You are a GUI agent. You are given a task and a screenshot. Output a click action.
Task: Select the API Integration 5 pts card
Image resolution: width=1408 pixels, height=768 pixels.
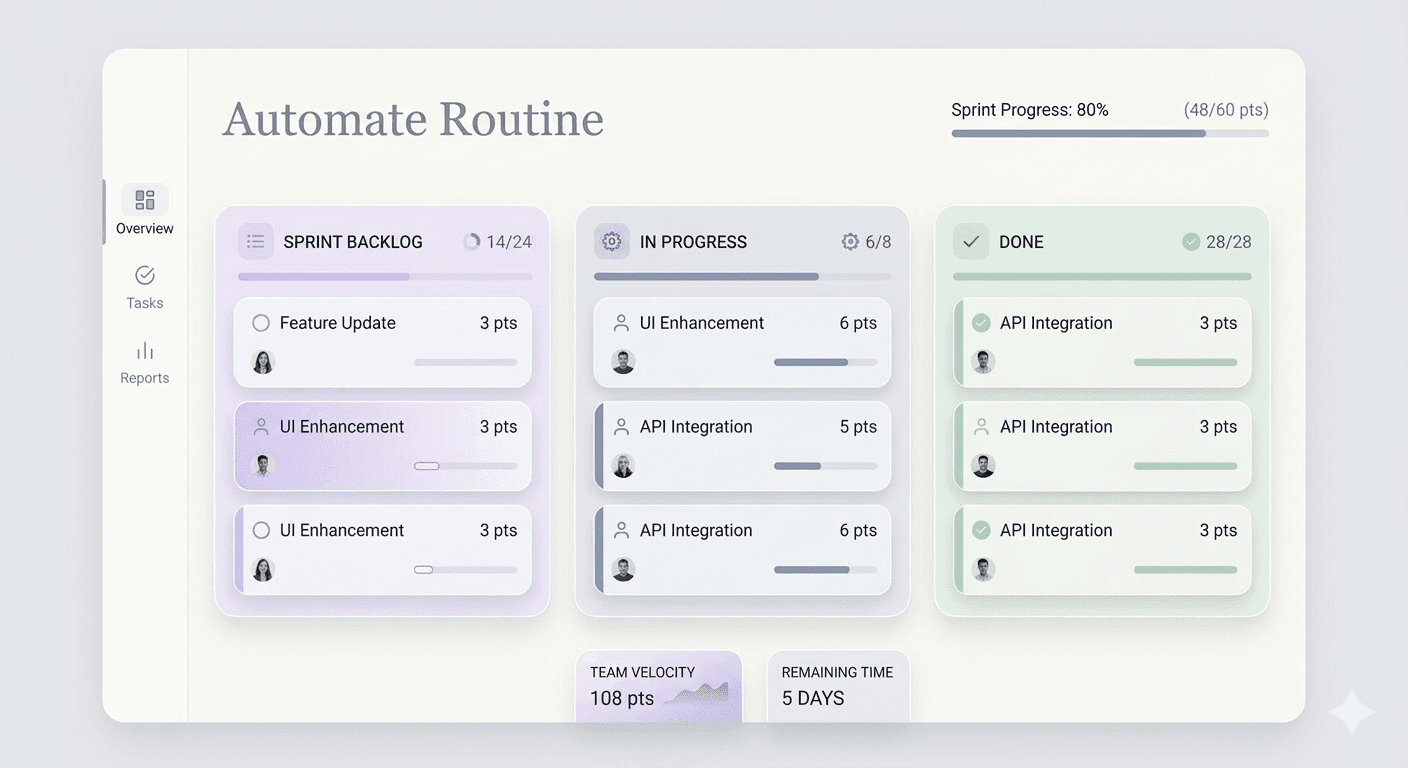point(742,446)
